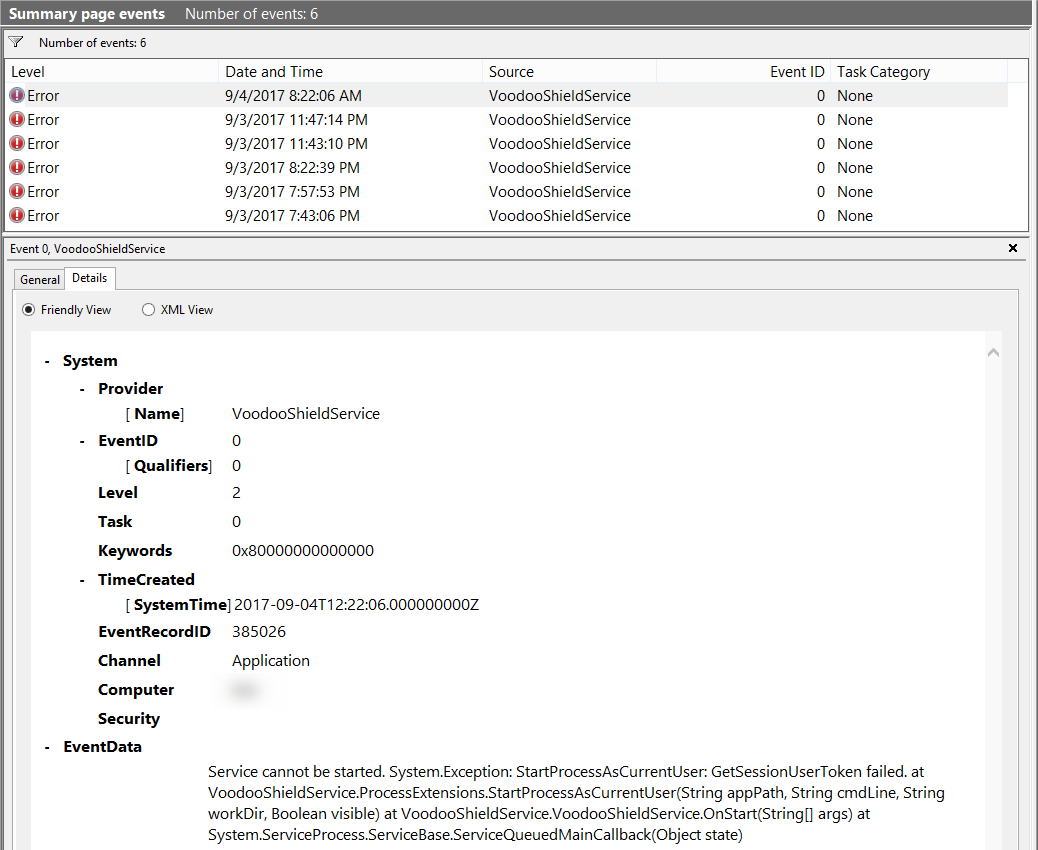Click the Keywords label in details
Screen dimensions: 1038x850
coord(135,551)
